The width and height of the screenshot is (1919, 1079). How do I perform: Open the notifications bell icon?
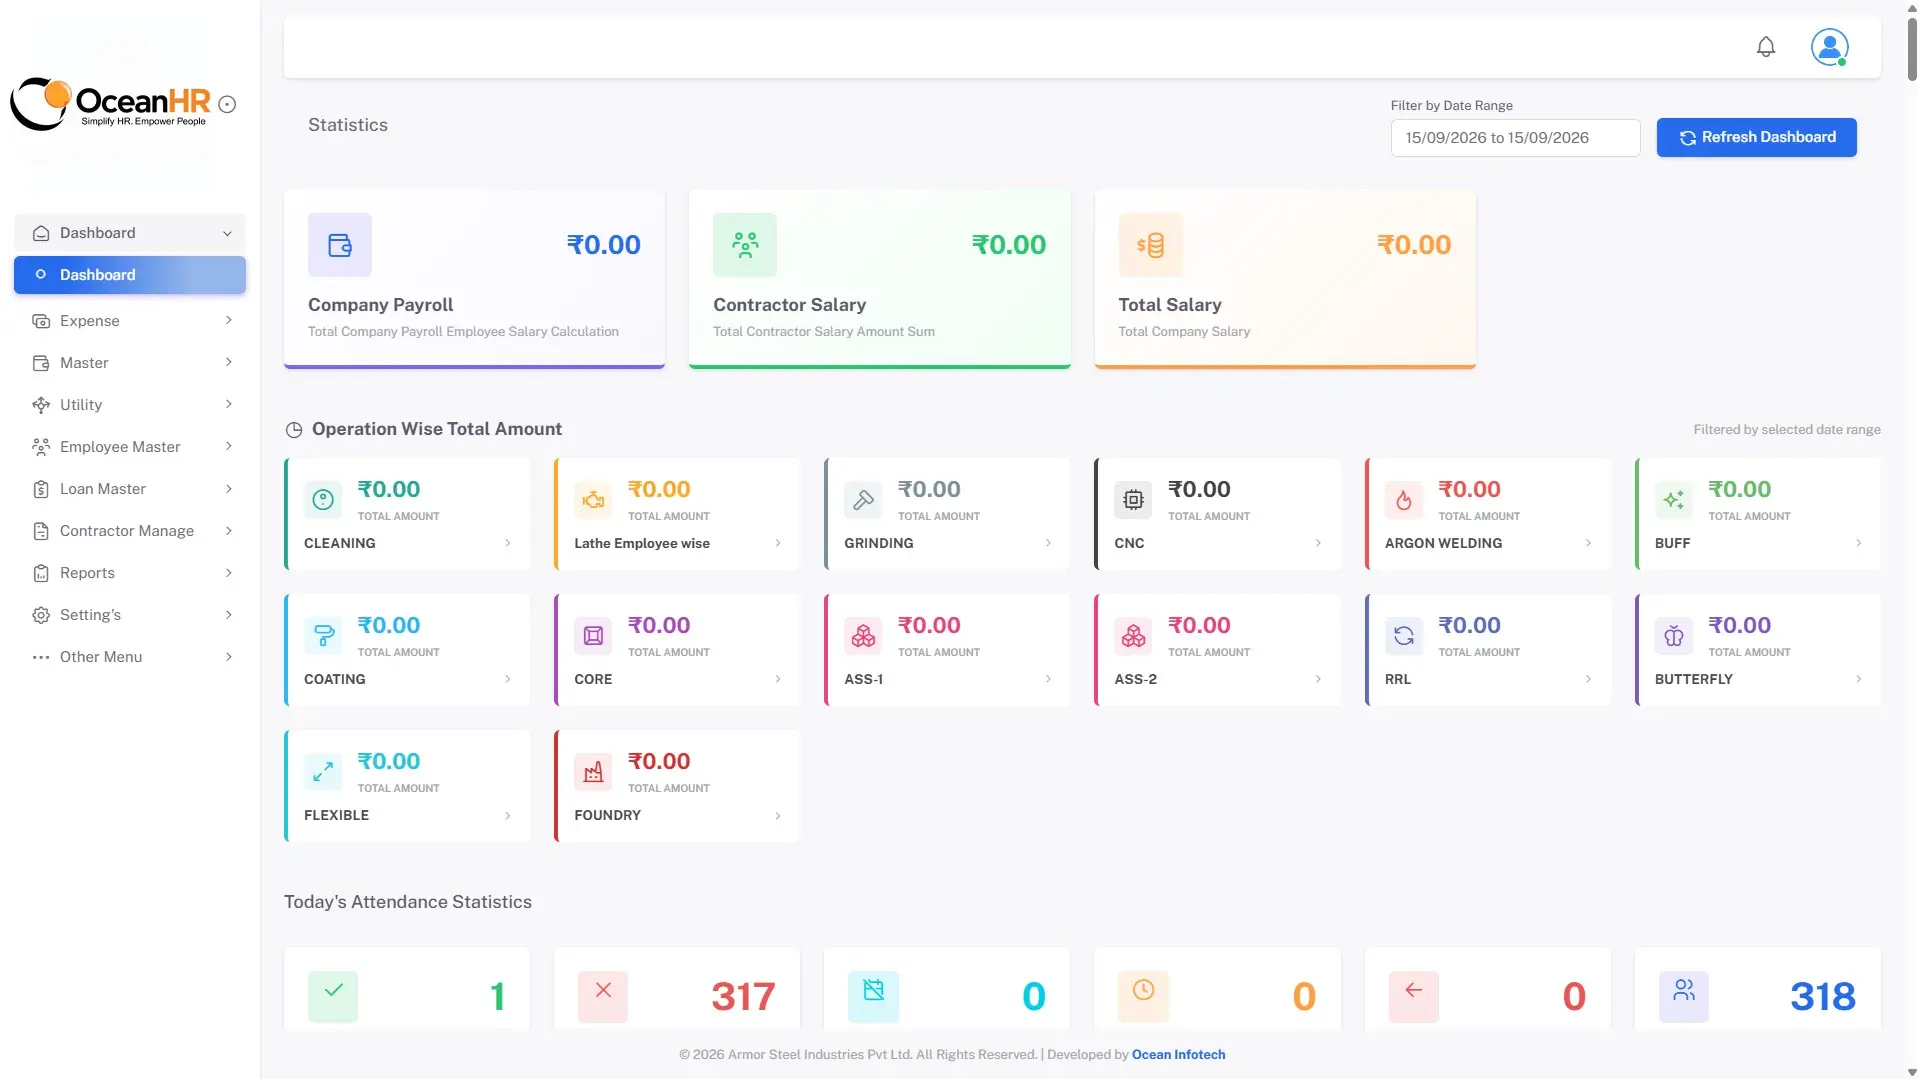[x=1766, y=47]
